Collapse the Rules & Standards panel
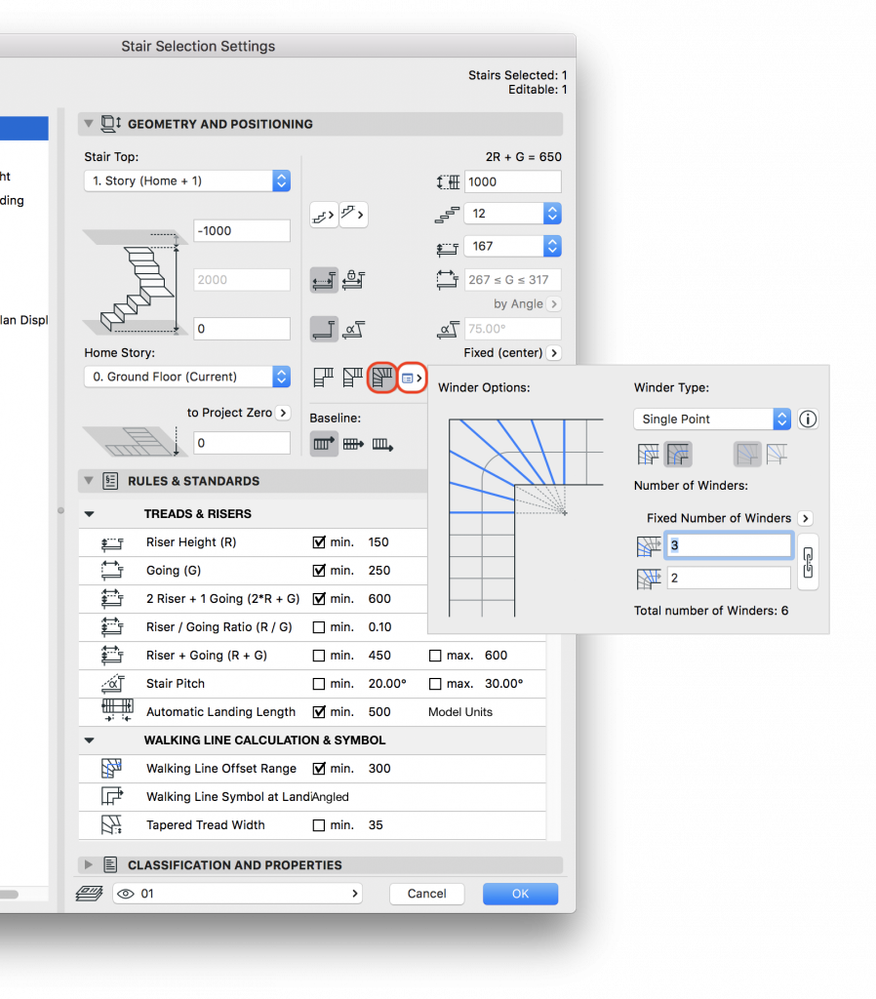Screen dimensions: 876x999 (x=89, y=481)
